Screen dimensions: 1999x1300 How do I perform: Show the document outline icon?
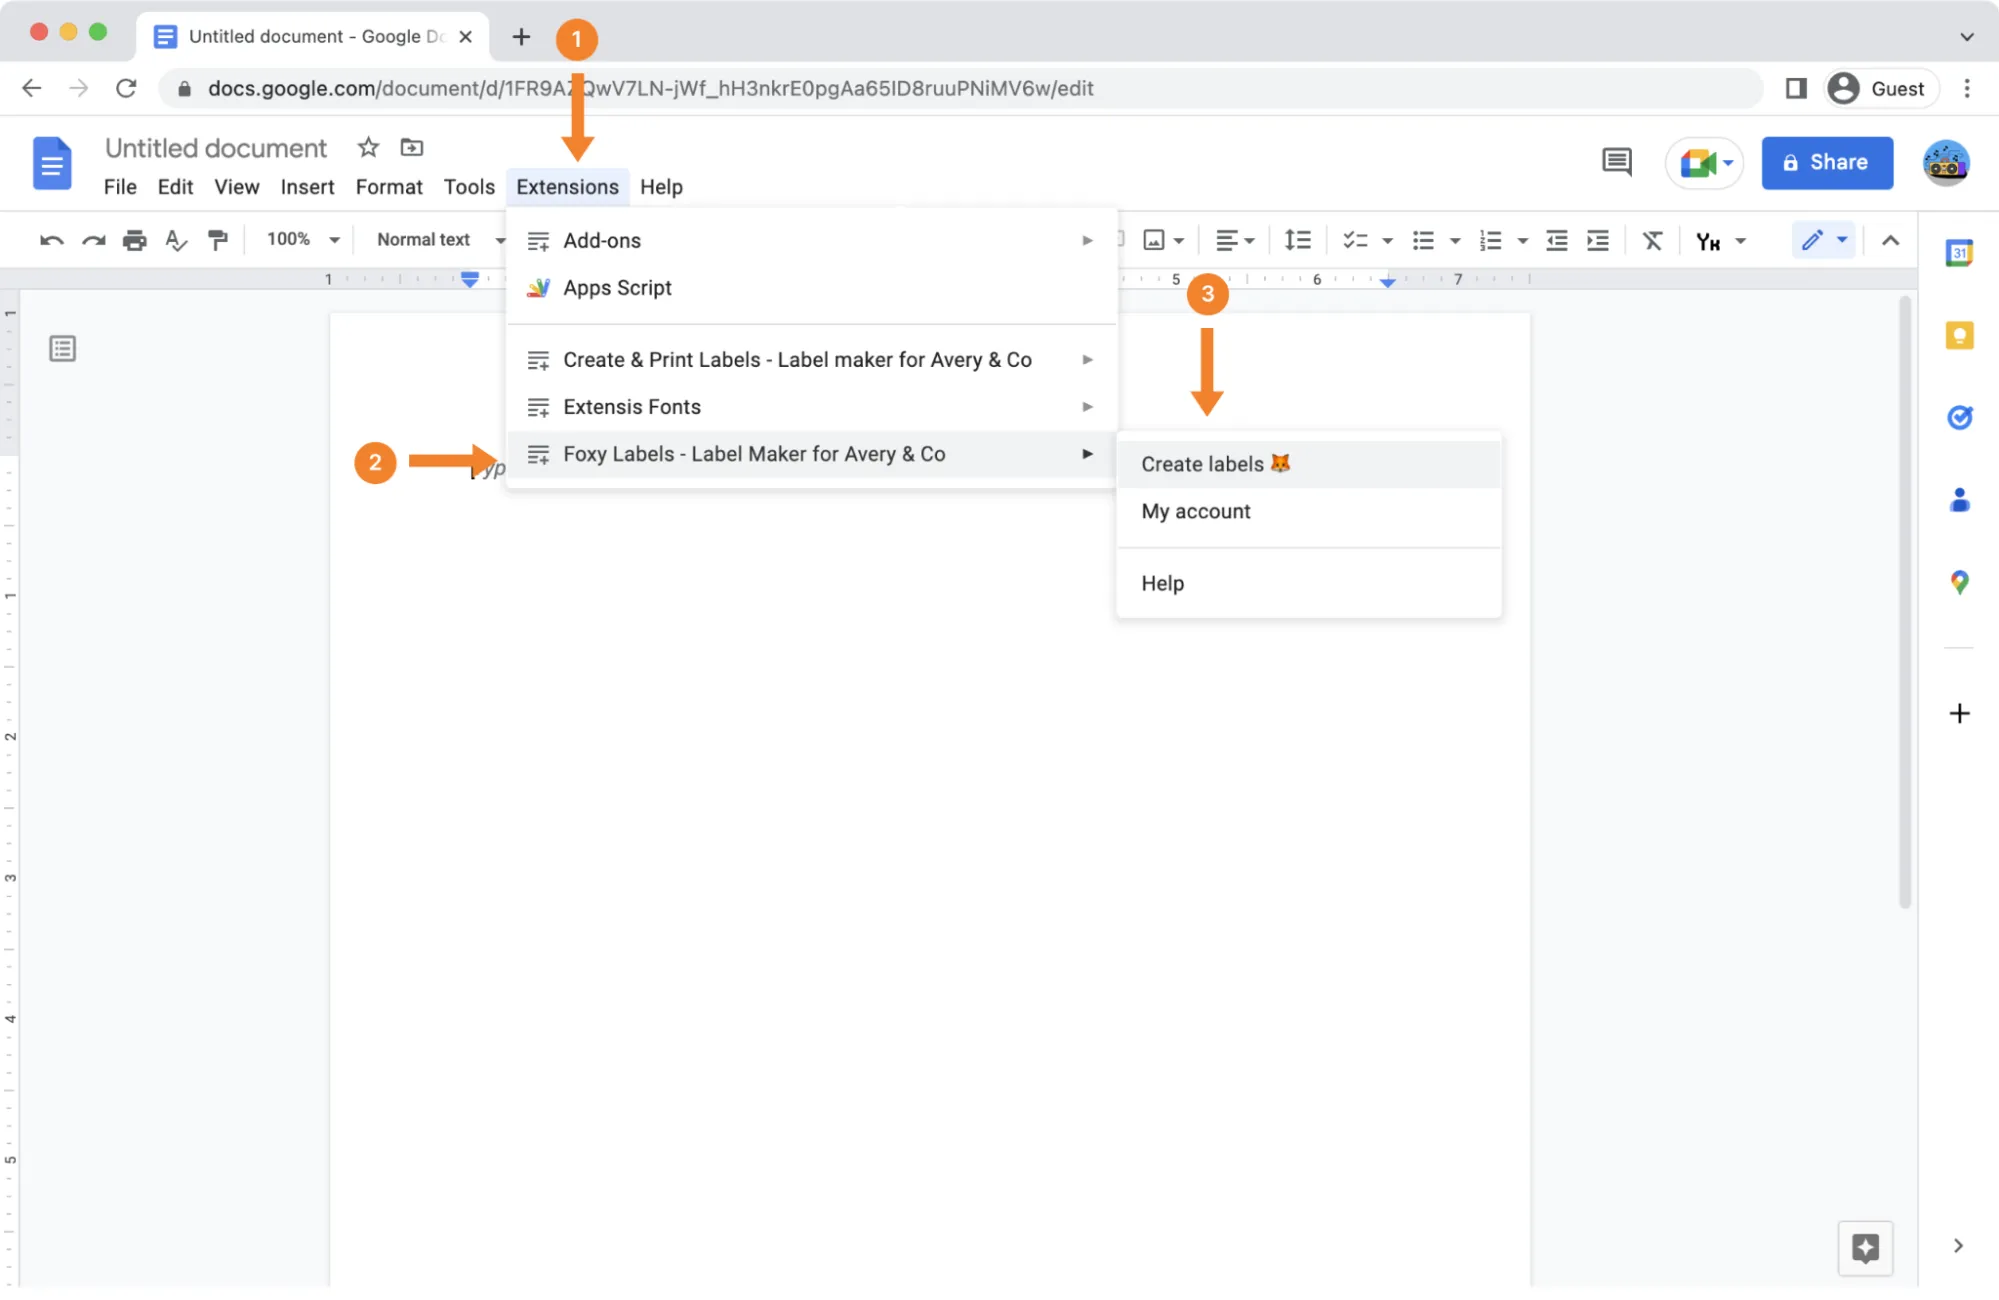(63, 349)
